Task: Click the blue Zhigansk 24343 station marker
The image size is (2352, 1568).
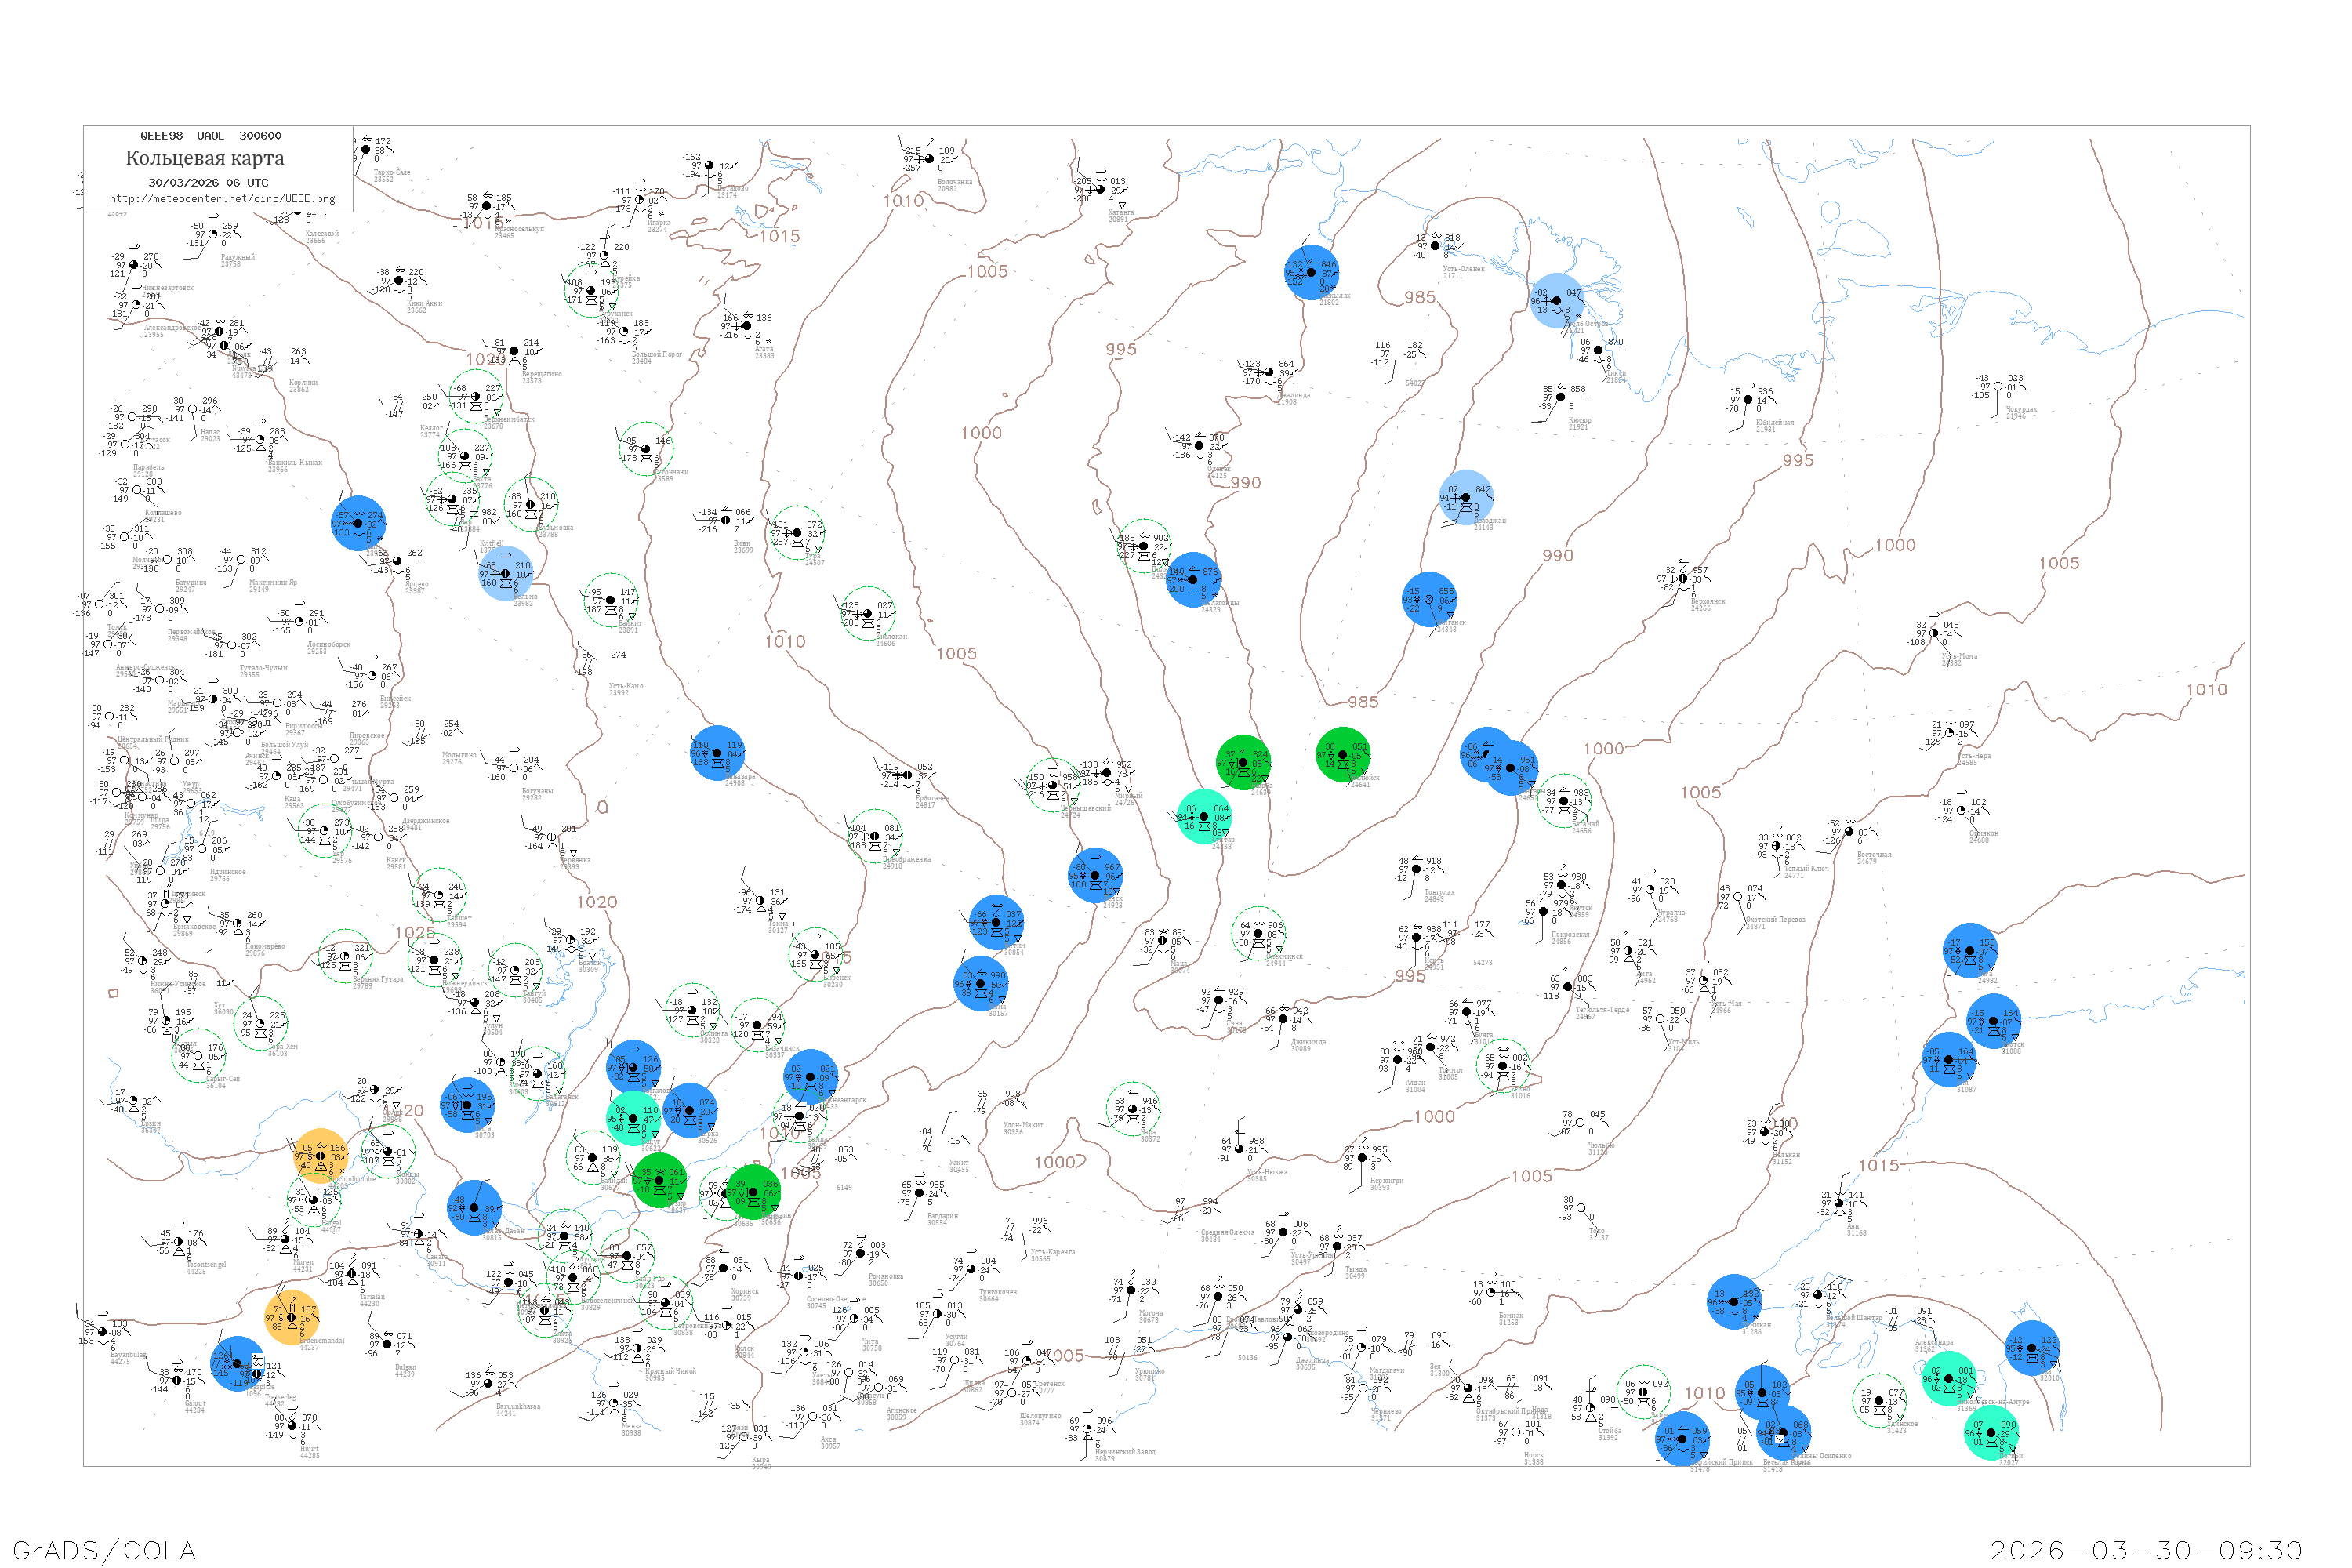Action: pyautogui.click(x=1429, y=599)
